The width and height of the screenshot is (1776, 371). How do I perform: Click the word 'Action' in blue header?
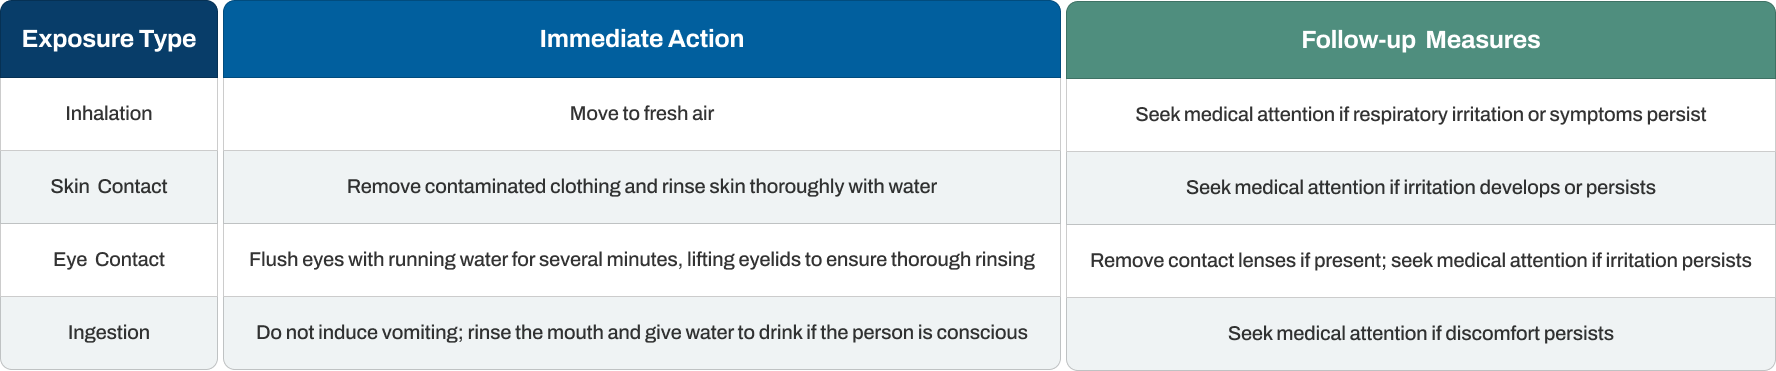point(709,39)
